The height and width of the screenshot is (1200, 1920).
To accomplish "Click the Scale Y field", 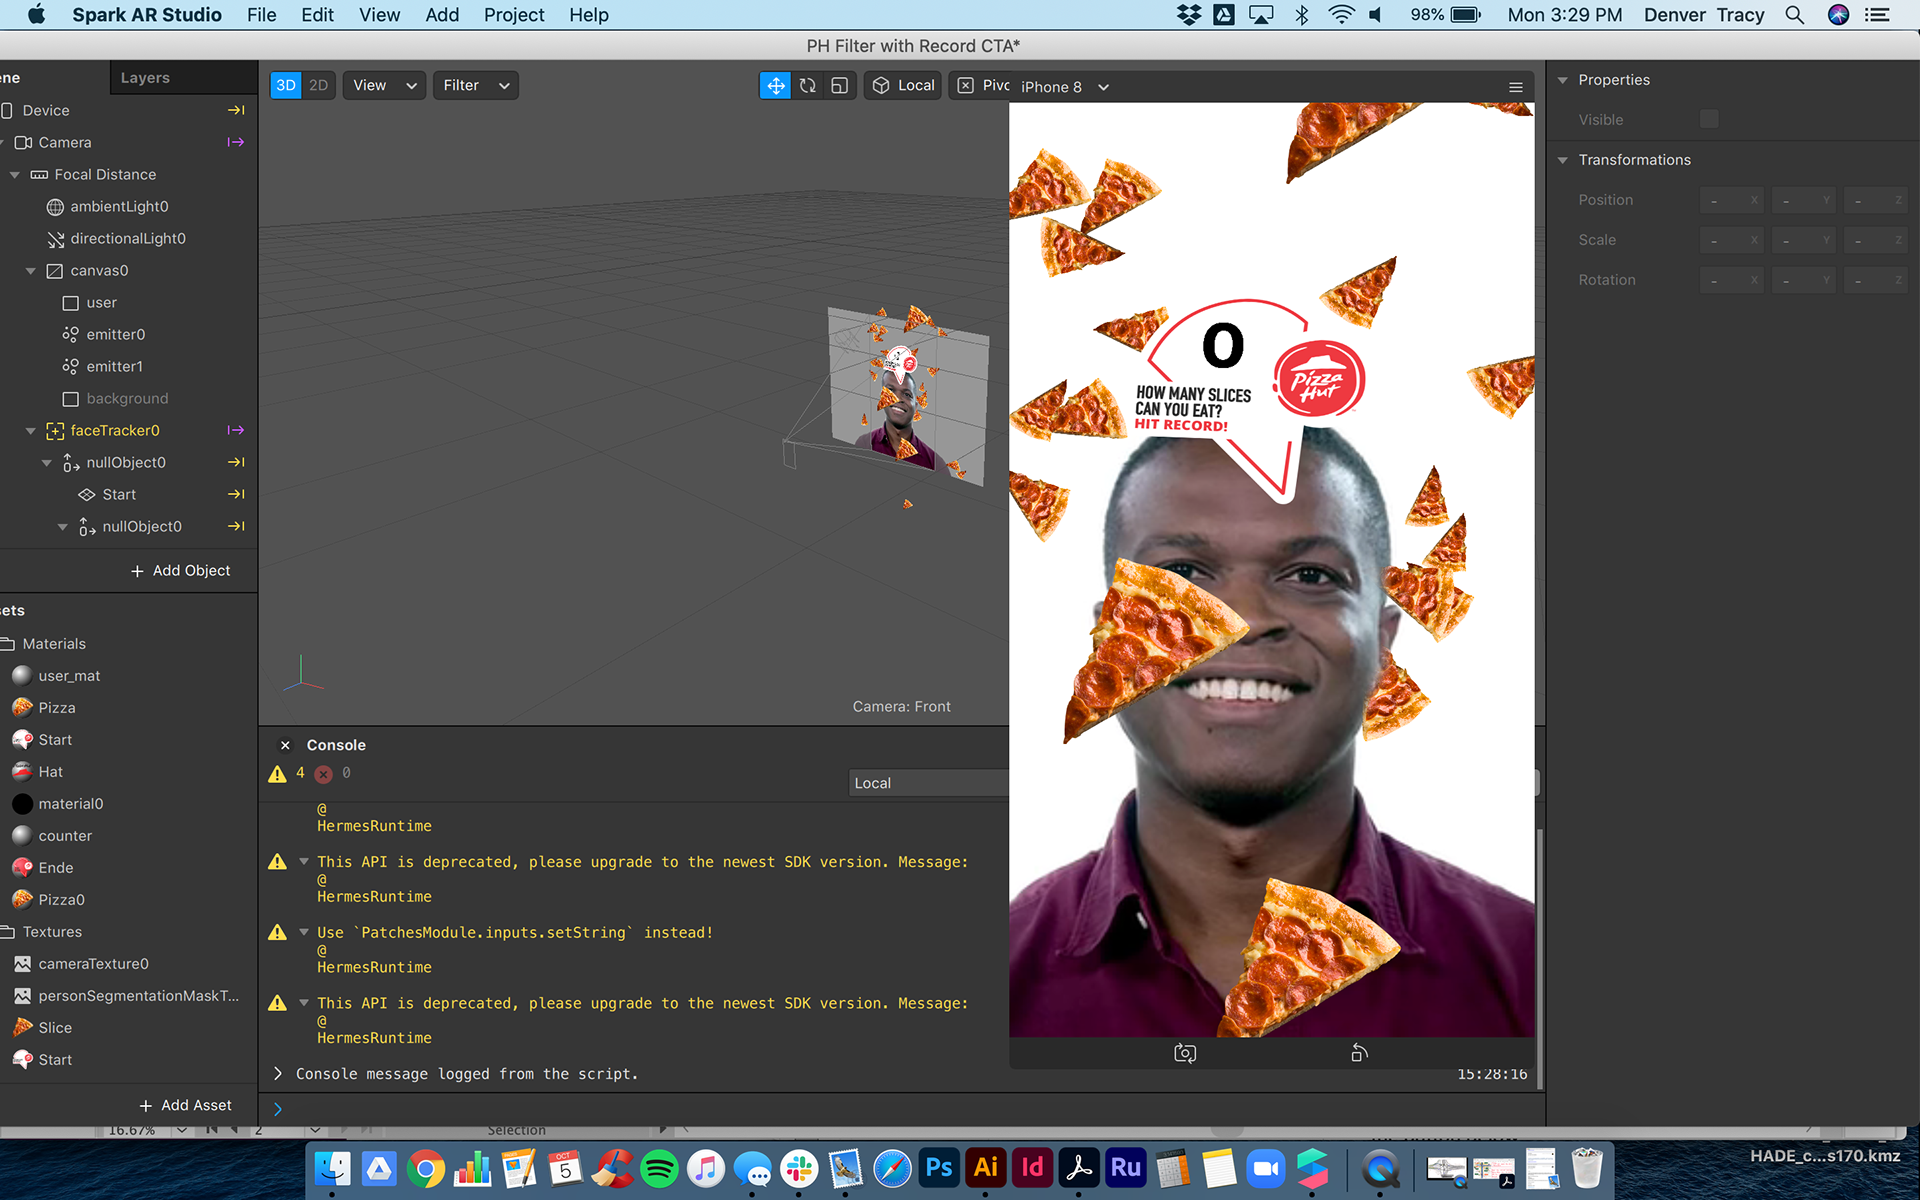I will coord(1803,240).
